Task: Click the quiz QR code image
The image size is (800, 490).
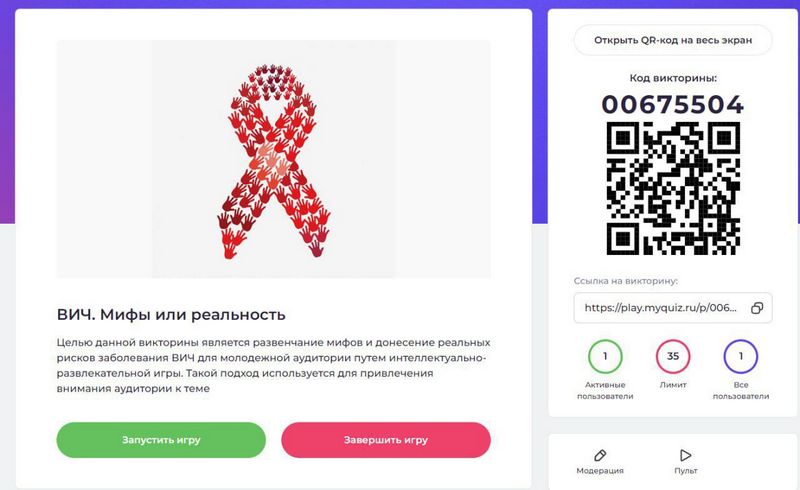Action: click(x=673, y=188)
